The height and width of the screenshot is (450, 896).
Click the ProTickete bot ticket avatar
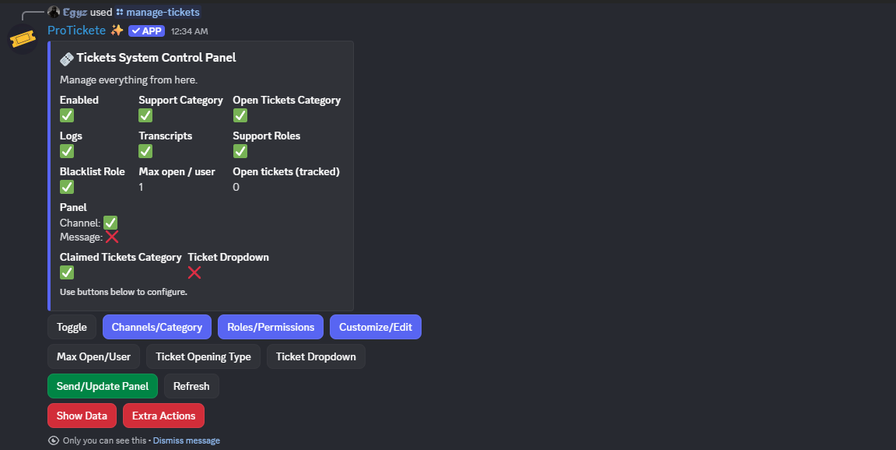click(23, 39)
